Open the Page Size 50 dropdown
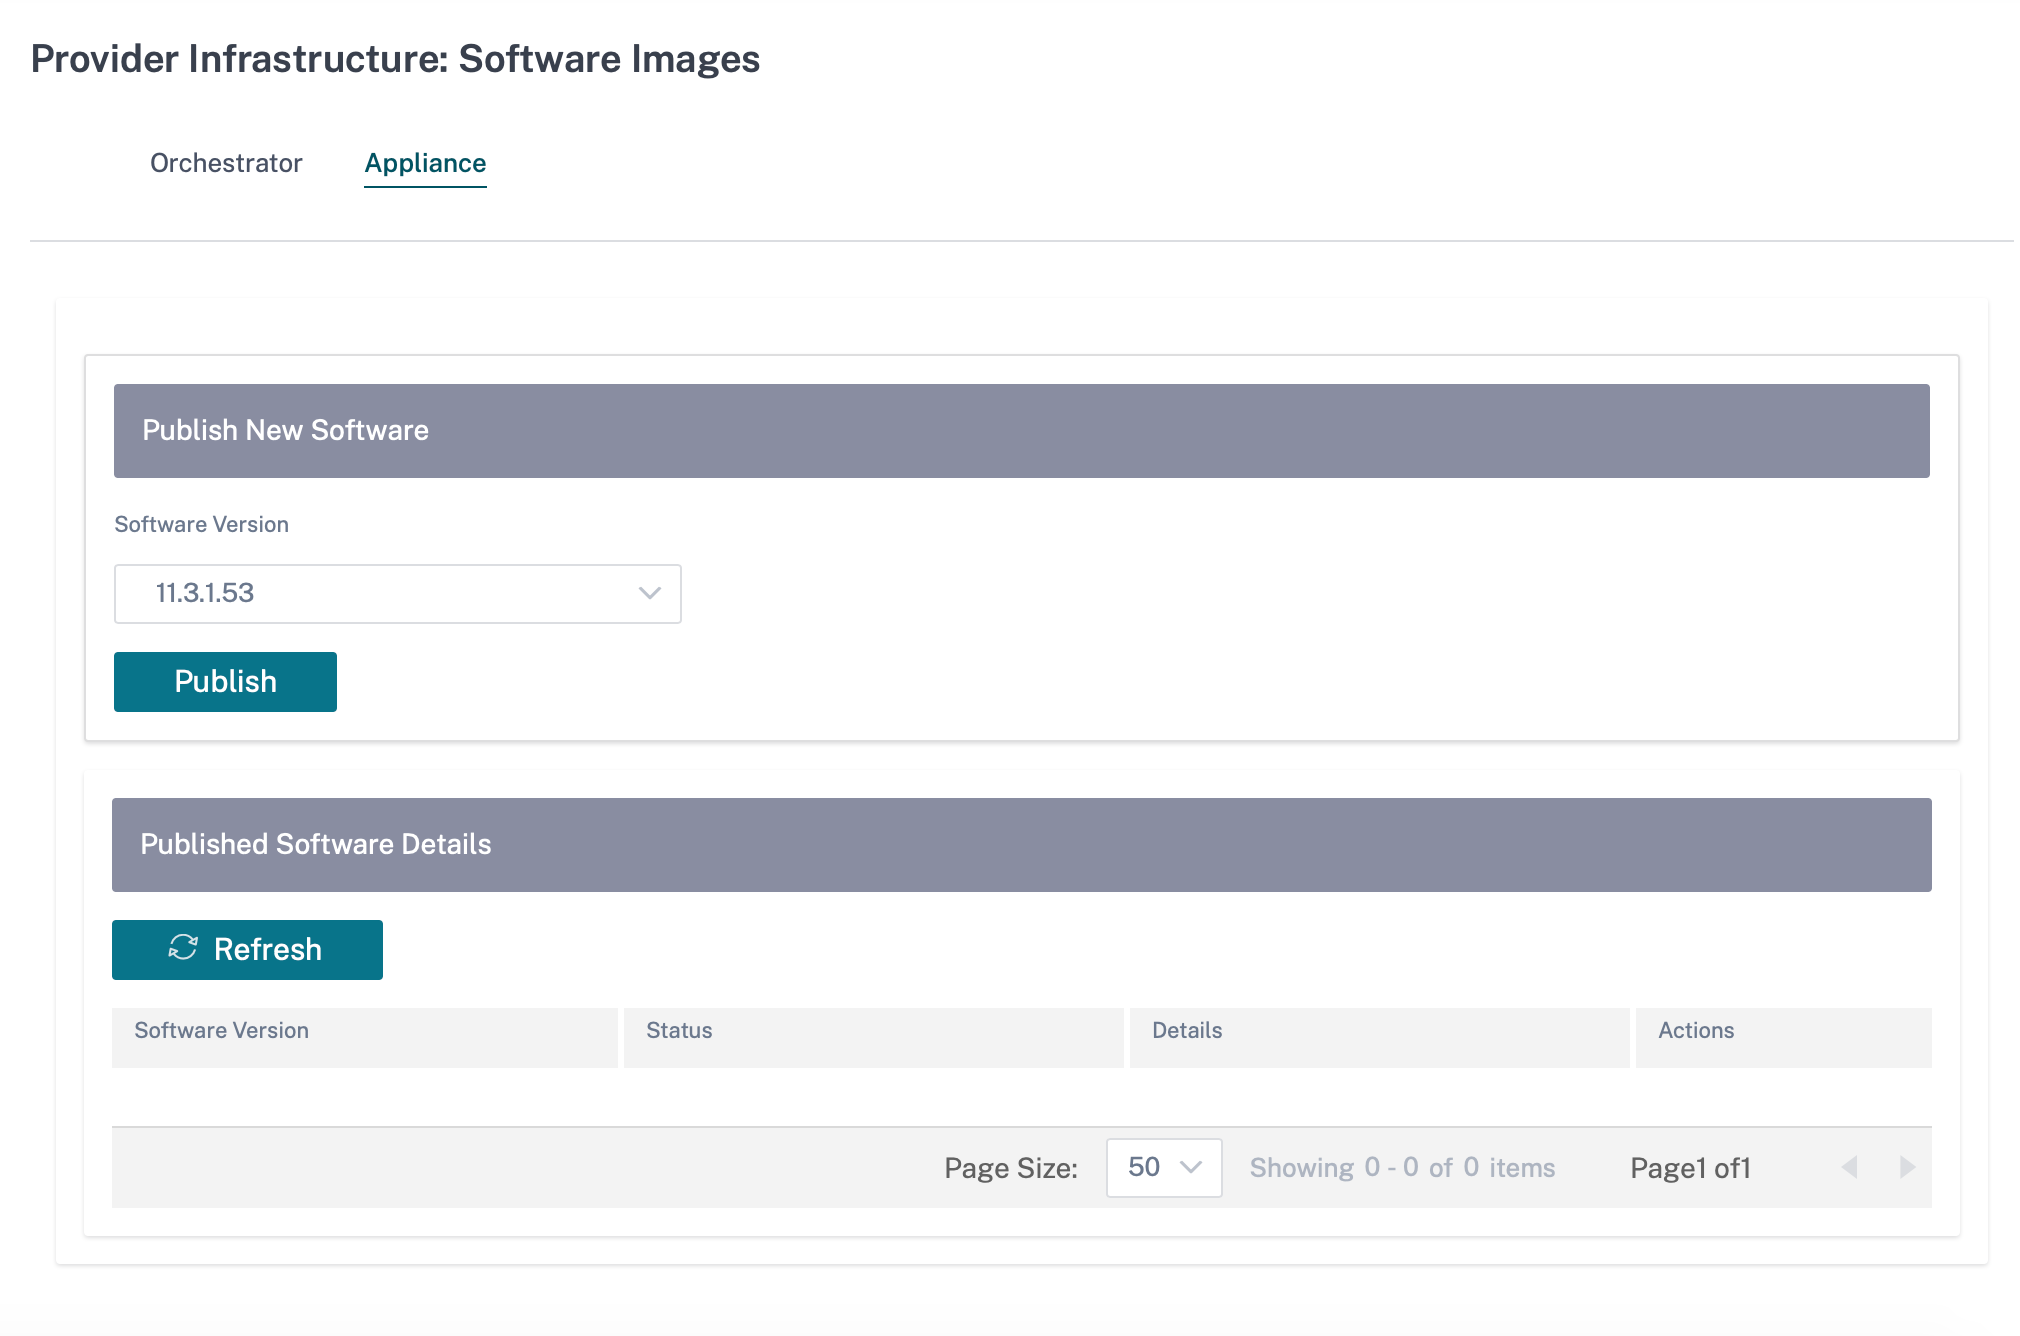The height and width of the screenshot is (1336, 2020). click(1164, 1167)
